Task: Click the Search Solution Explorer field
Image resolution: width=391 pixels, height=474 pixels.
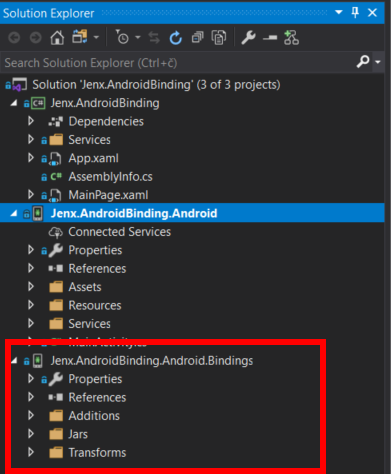Action: (x=177, y=63)
